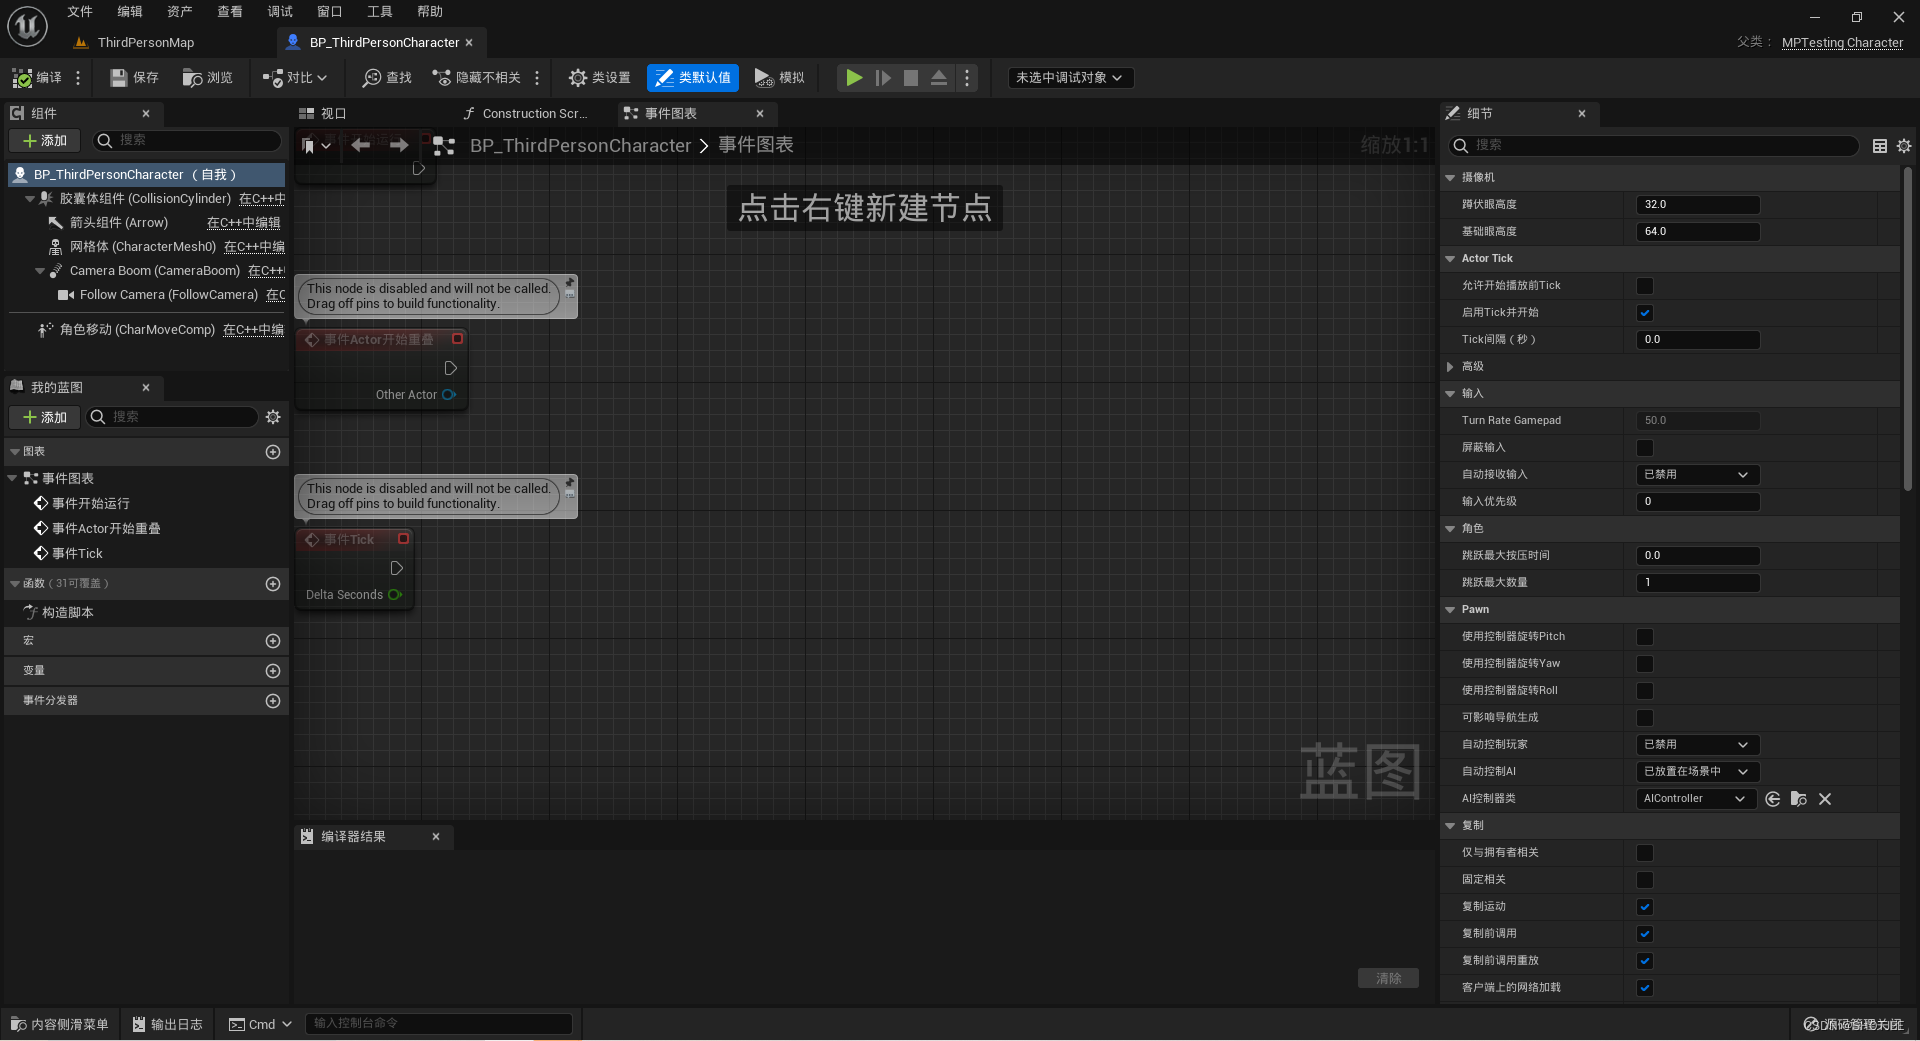Open 自动控制AI dropdown

1697,772
